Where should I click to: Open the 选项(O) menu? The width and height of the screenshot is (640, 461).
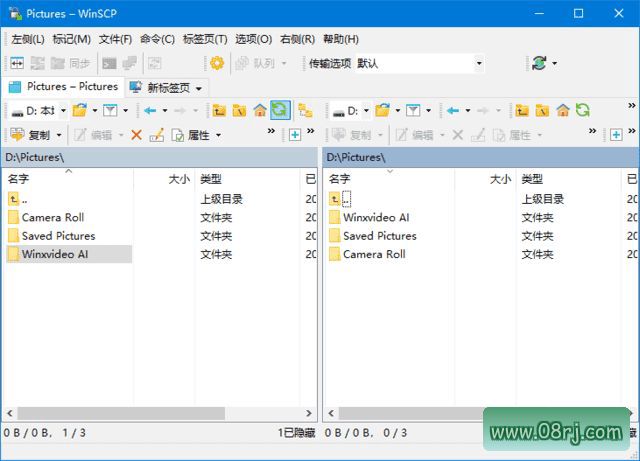point(253,39)
